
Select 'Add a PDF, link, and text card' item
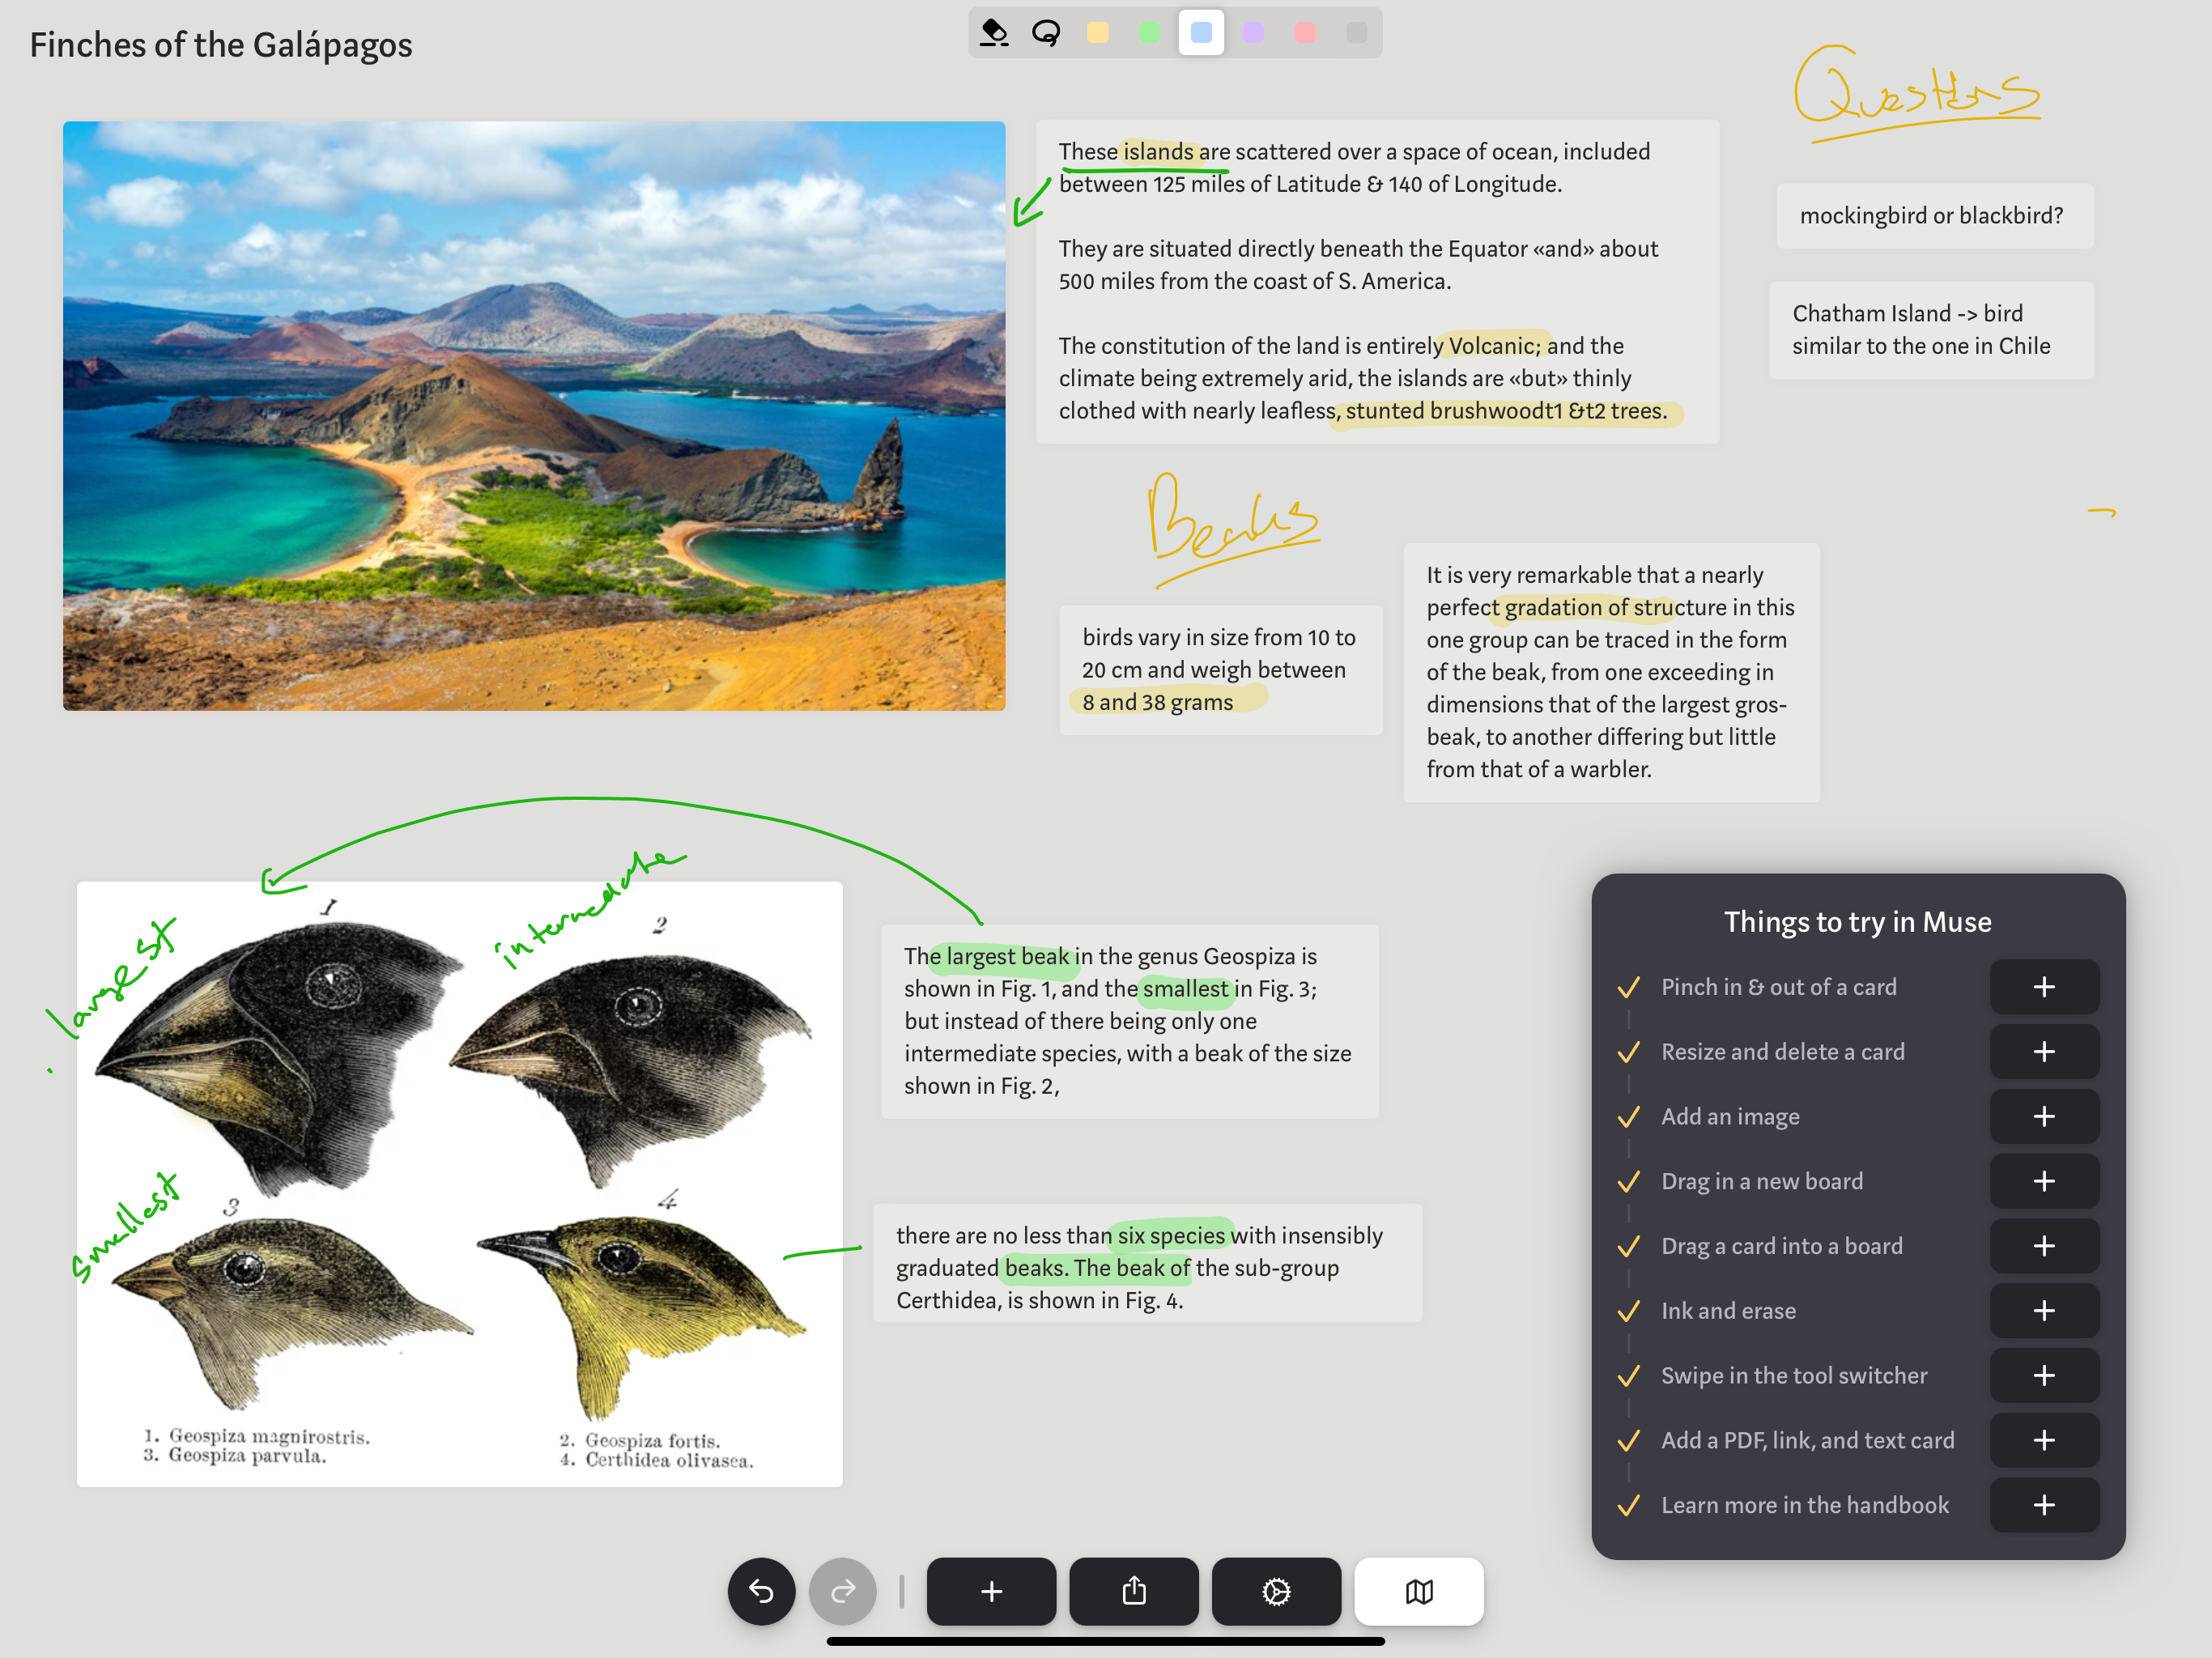coord(1807,1440)
